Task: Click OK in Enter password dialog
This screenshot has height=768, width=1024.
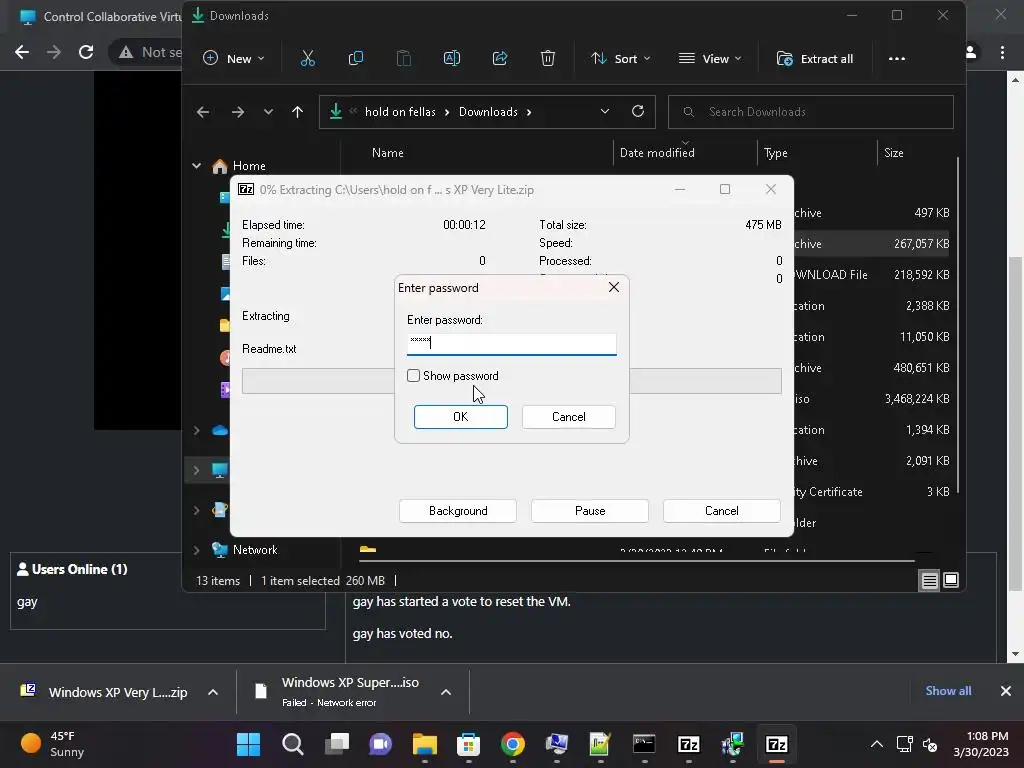Action: pos(461,417)
